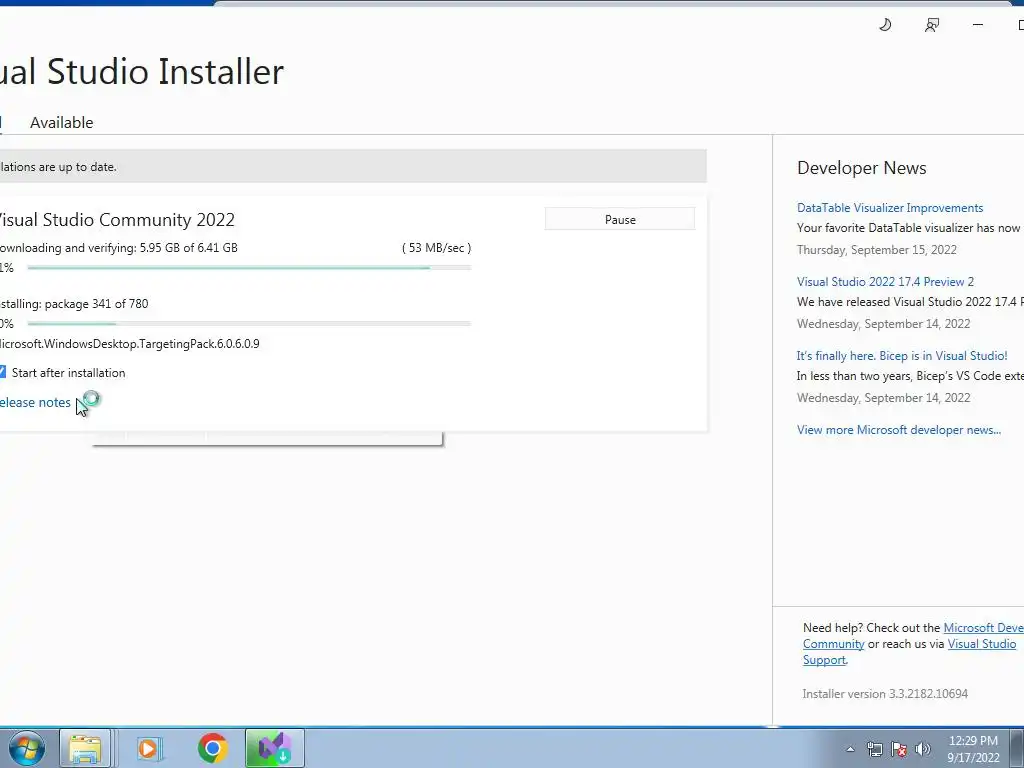Uncheck Start after installation checkbox
The image size is (1024, 768).
pyautogui.click(x=2, y=372)
